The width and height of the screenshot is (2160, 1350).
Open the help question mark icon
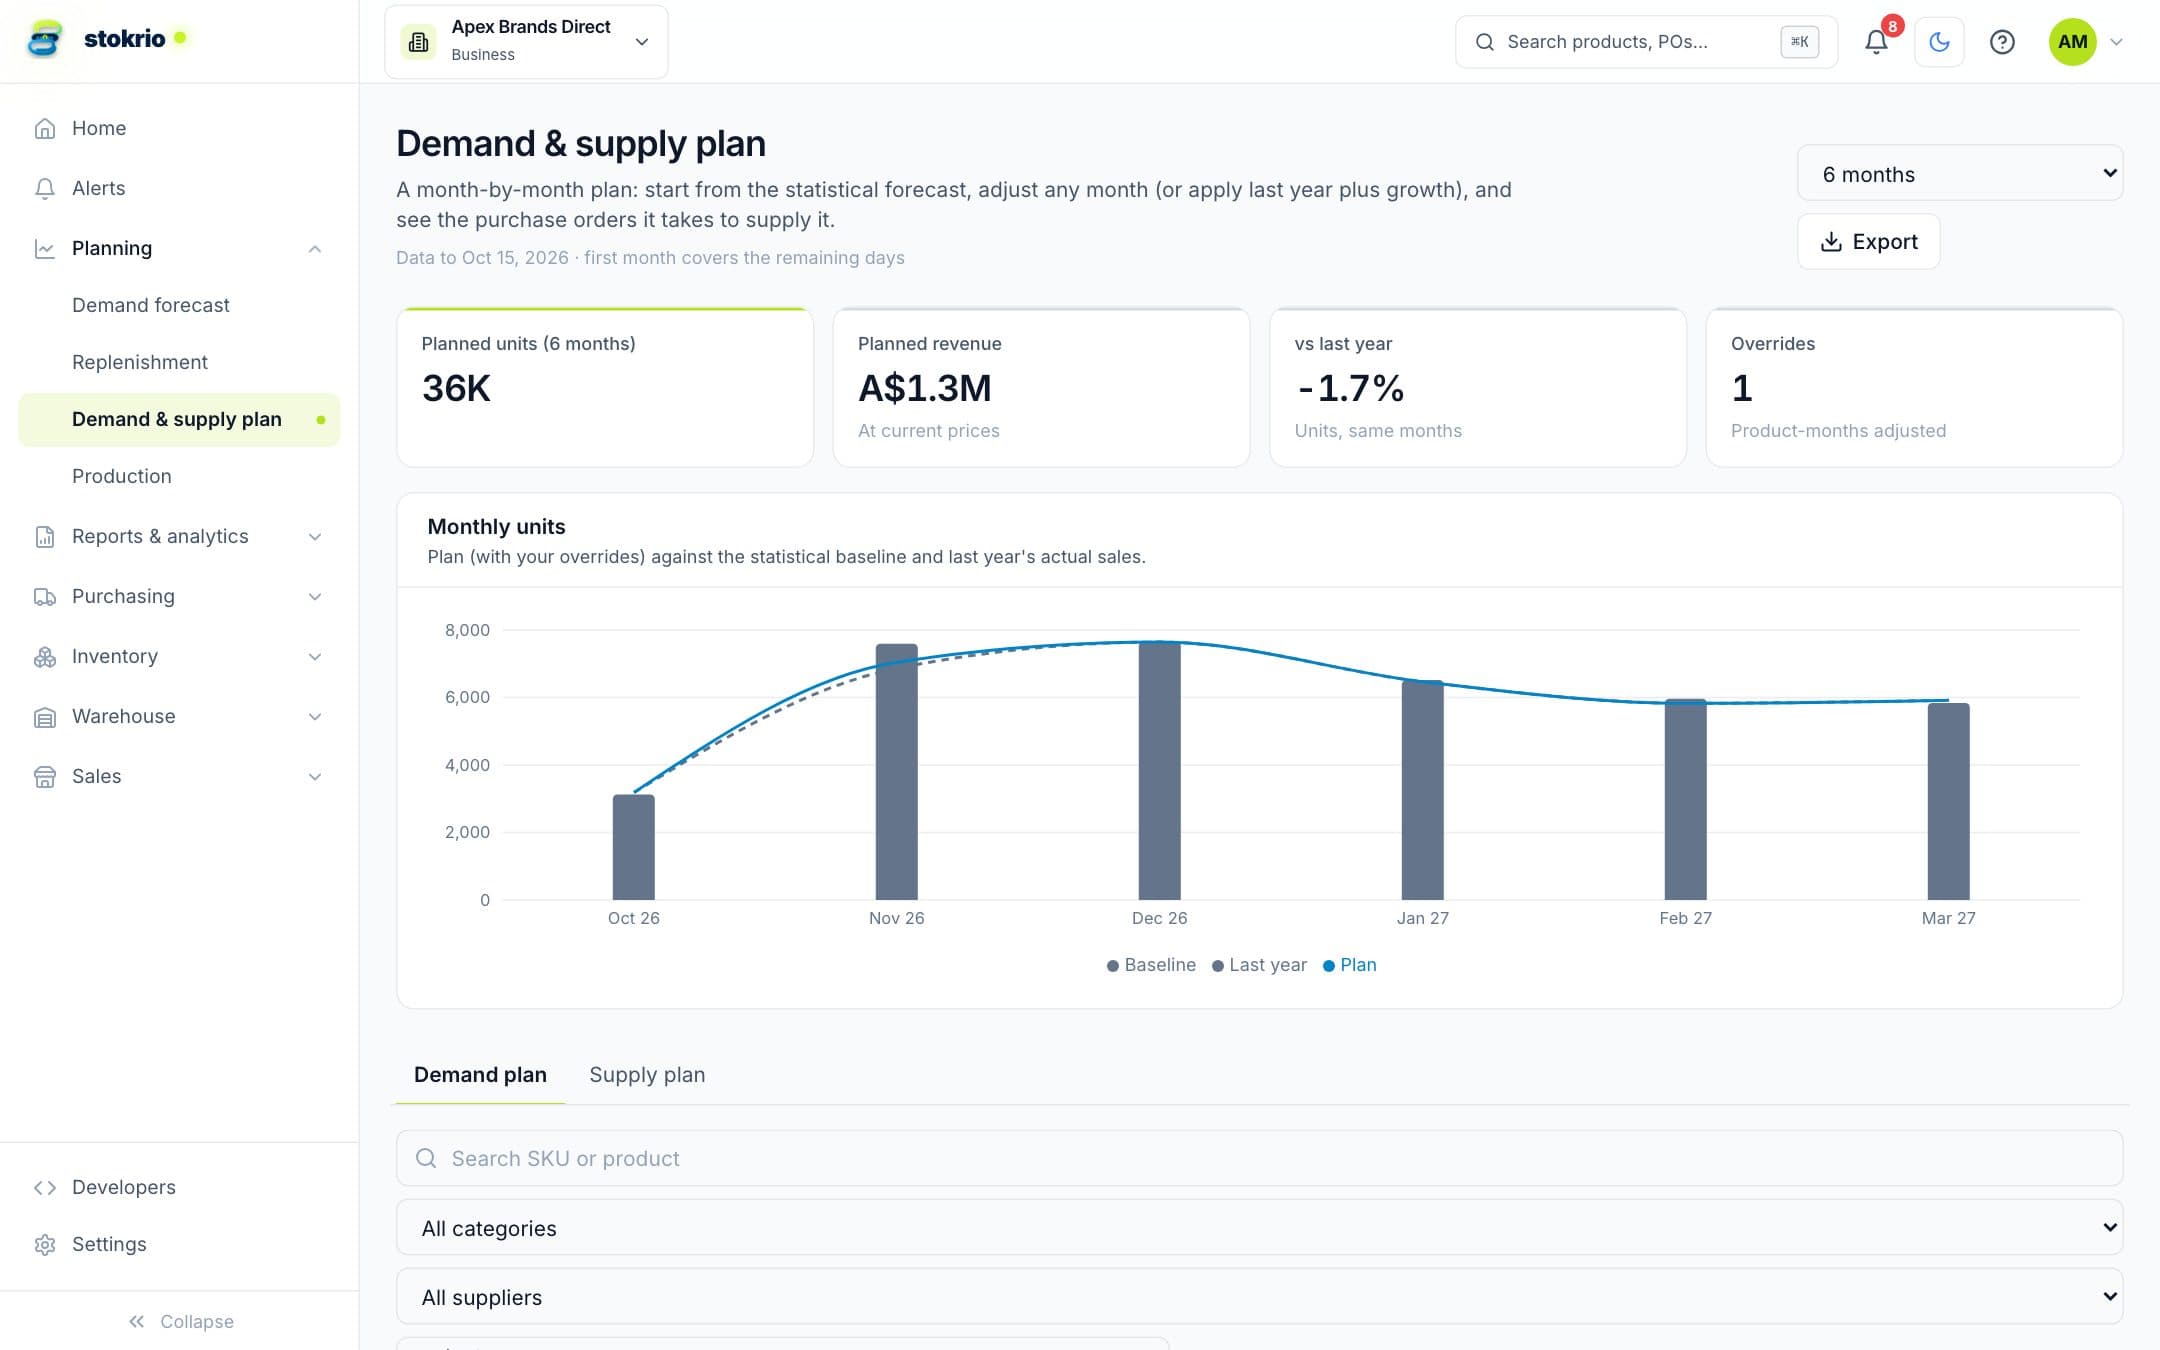(2002, 41)
